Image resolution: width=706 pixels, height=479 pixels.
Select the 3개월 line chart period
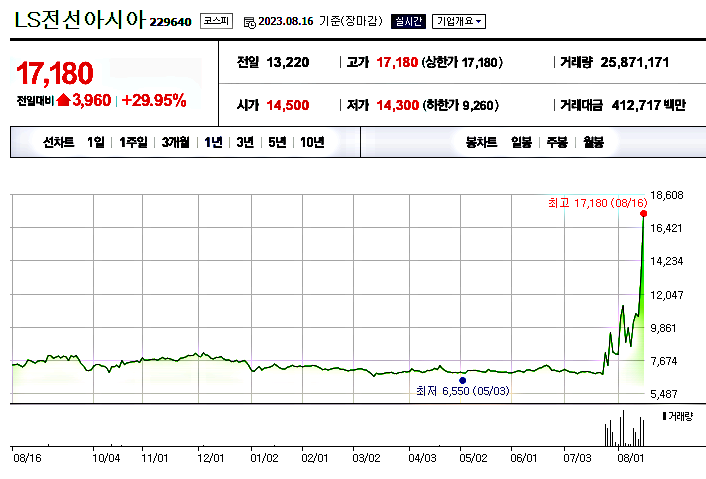(x=176, y=142)
